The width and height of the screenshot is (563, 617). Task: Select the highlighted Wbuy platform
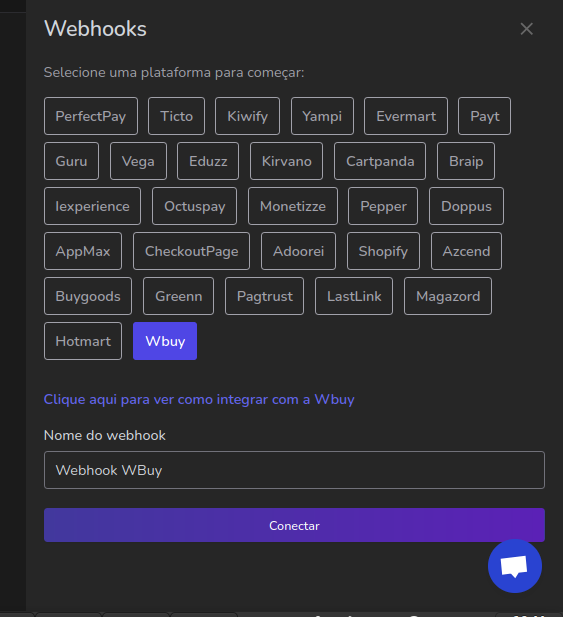point(165,341)
